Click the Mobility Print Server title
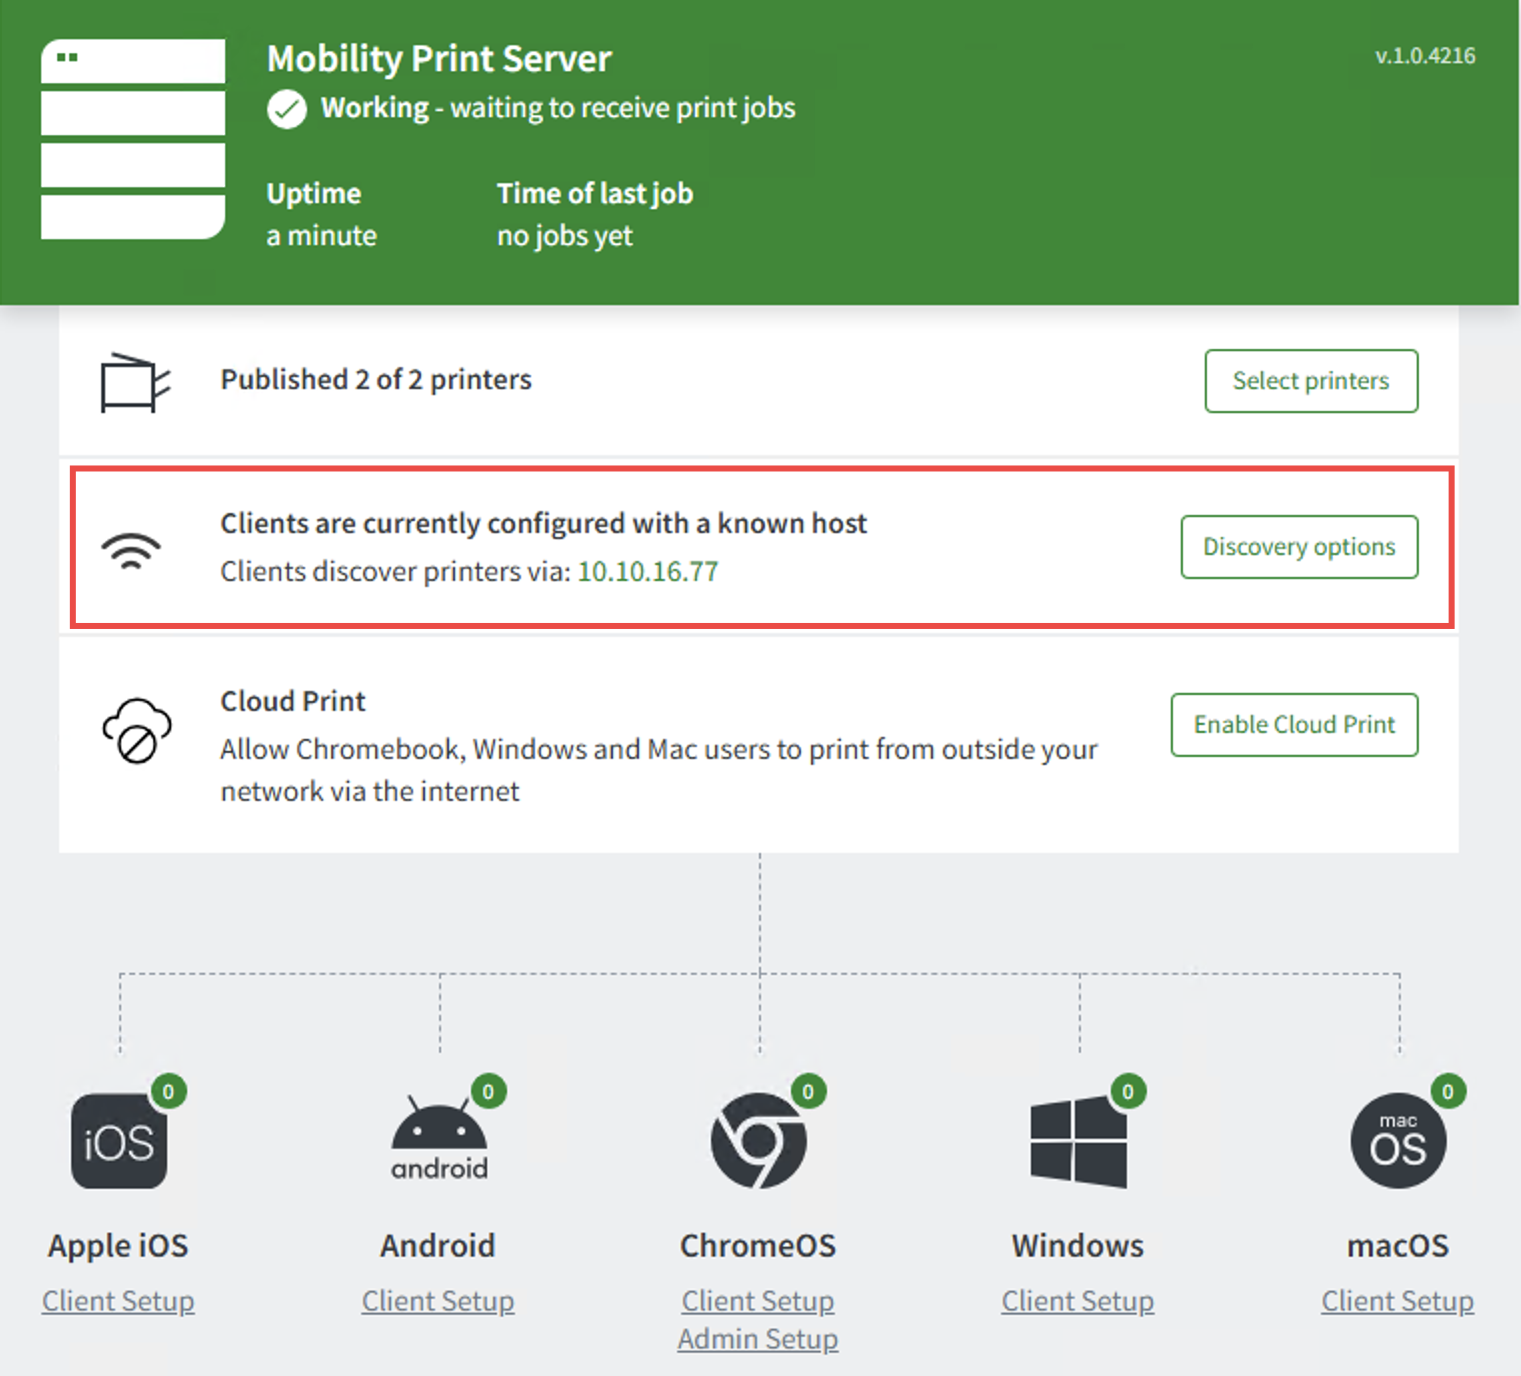 pos(439,59)
